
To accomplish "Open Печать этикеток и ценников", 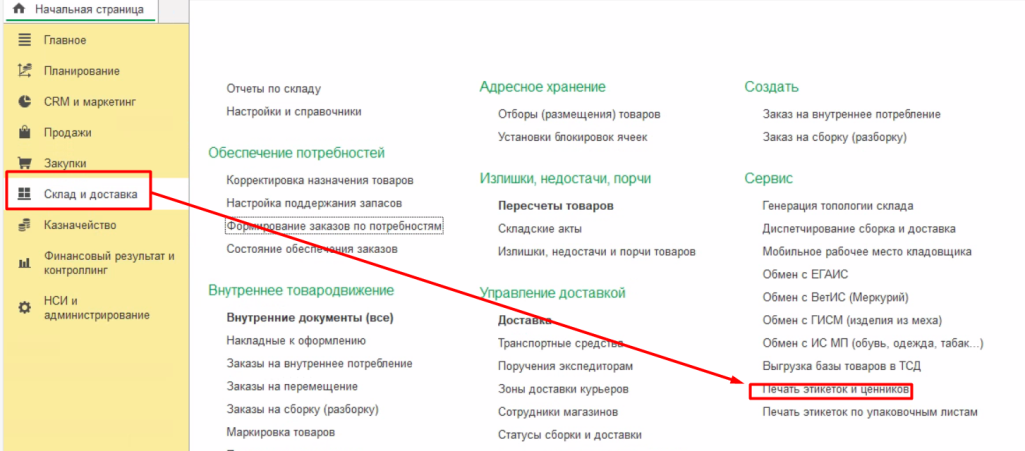I will point(835,390).
